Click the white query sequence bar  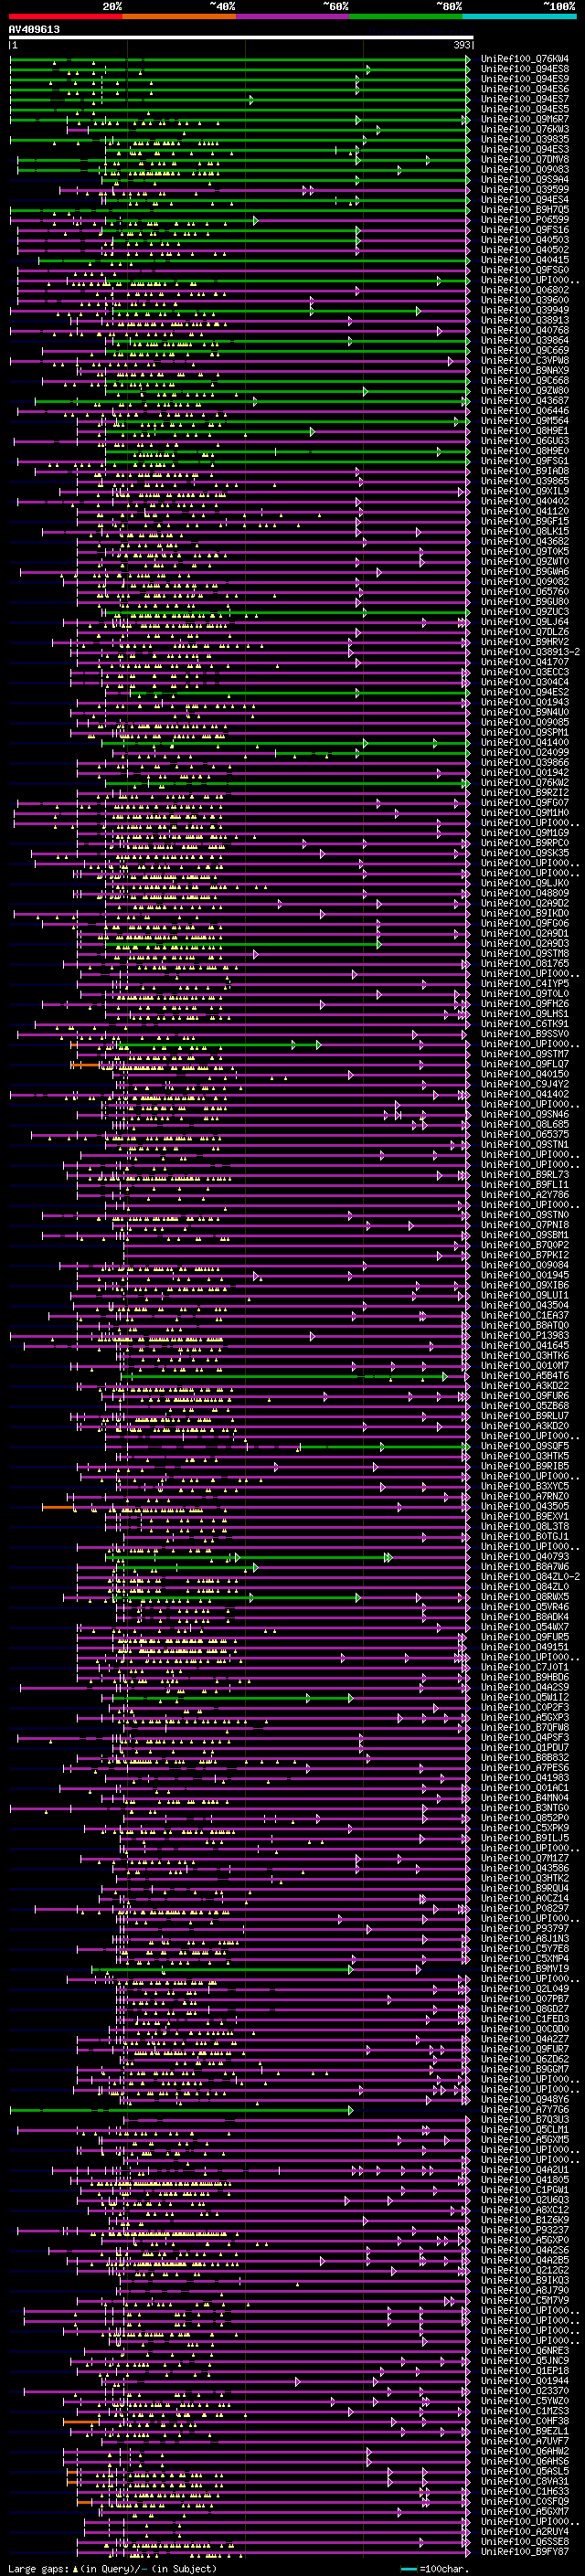click(241, 38)
